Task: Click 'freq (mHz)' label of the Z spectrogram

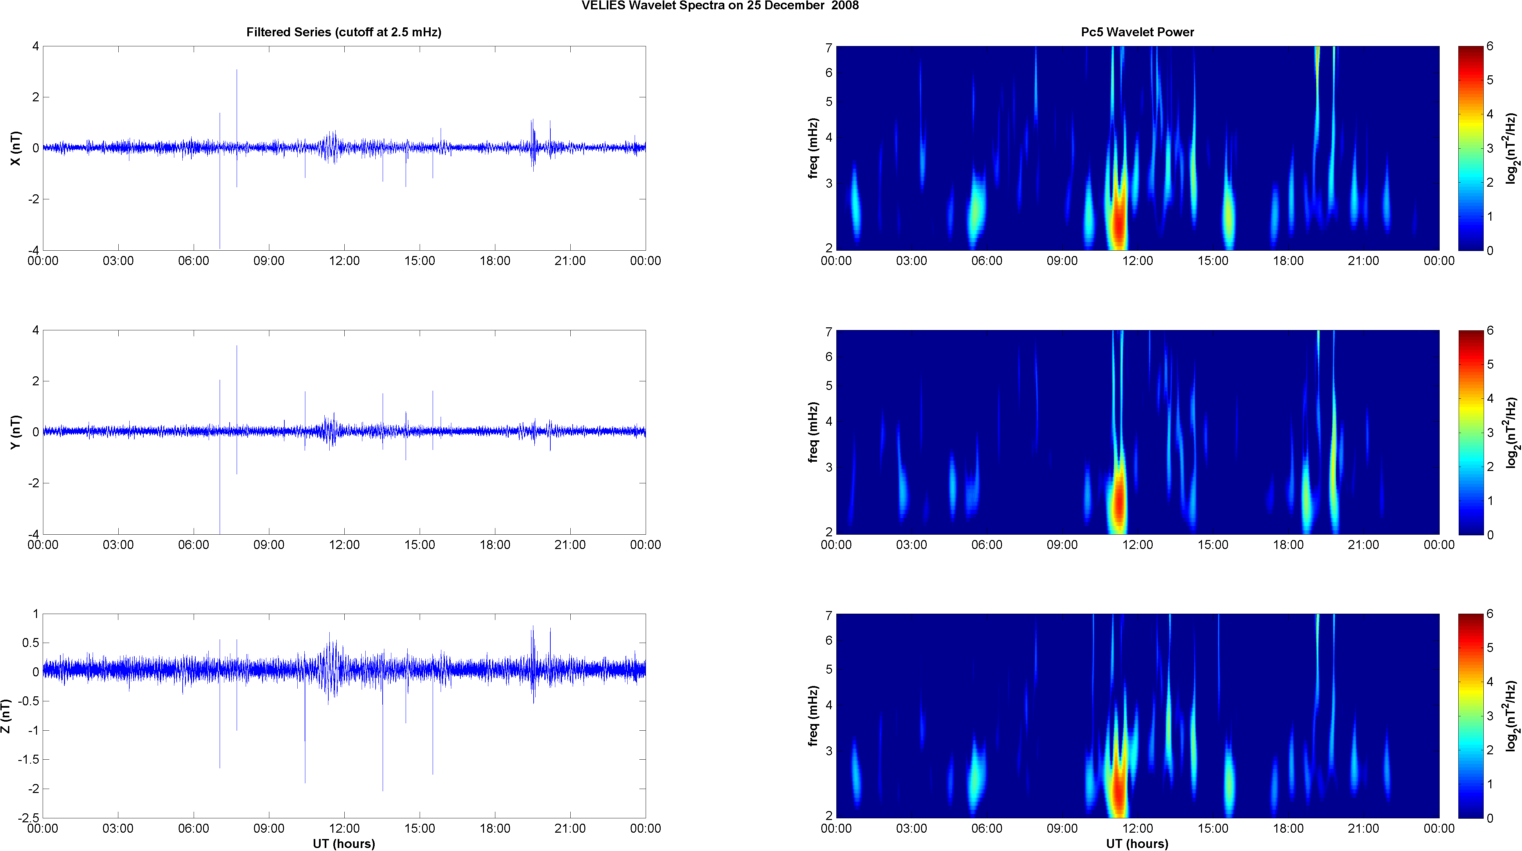Action: [814, 716]
